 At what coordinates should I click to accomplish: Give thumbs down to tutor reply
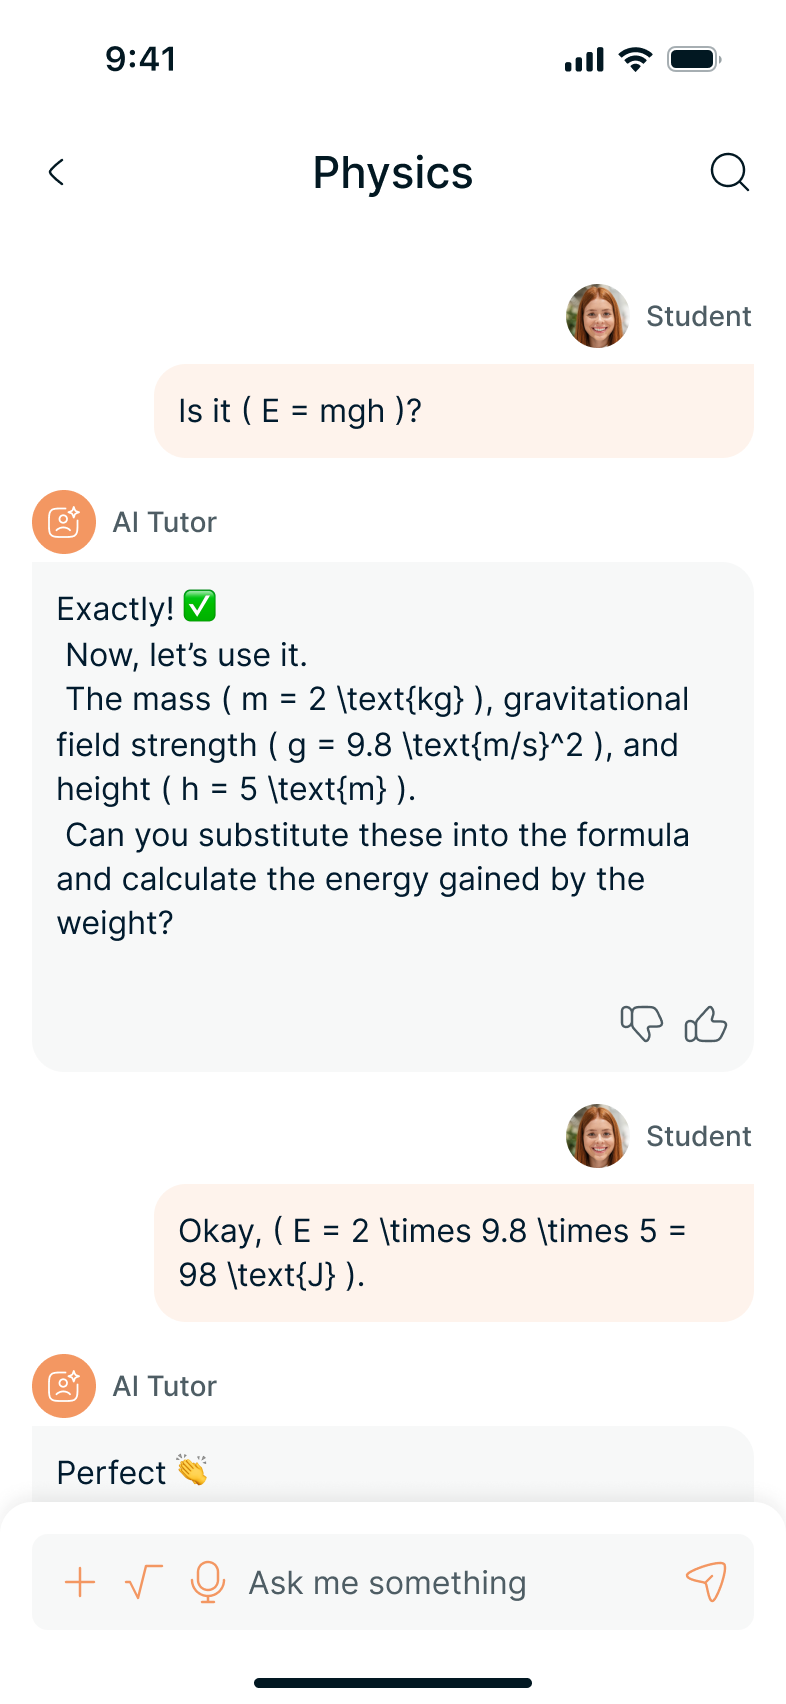tap(641, 1024)
